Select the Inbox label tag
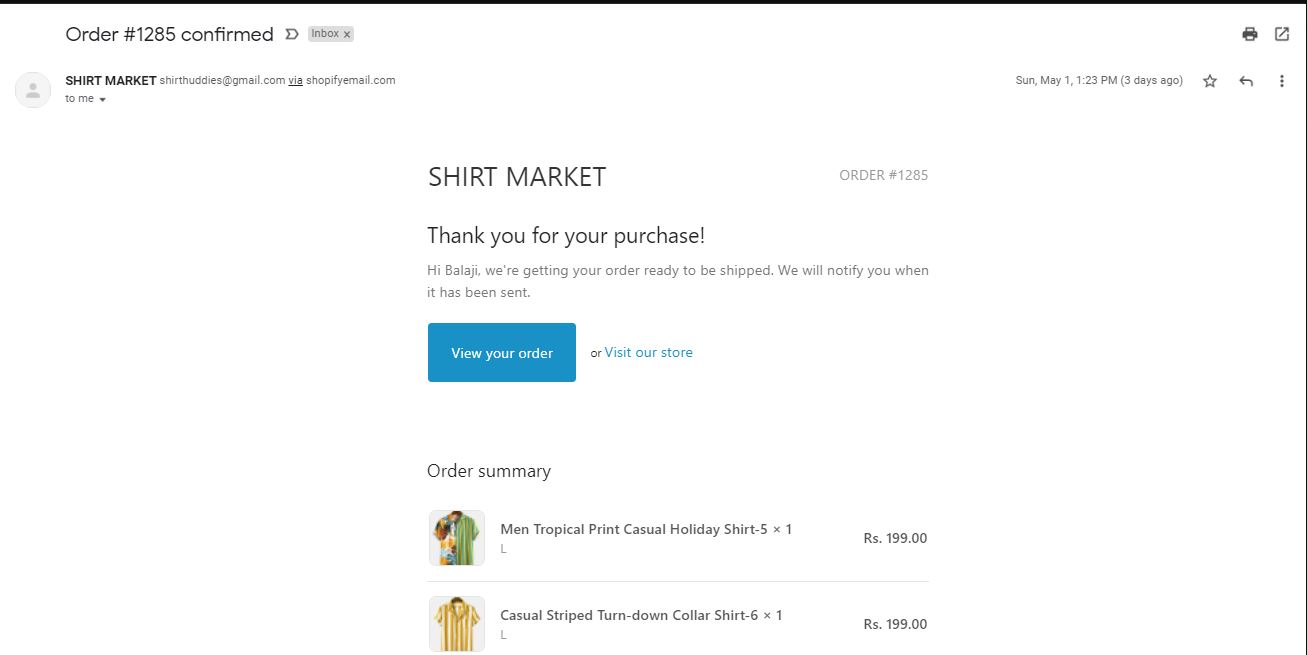The width and height of the screenshot is (1307, 655). pos(324,34)
